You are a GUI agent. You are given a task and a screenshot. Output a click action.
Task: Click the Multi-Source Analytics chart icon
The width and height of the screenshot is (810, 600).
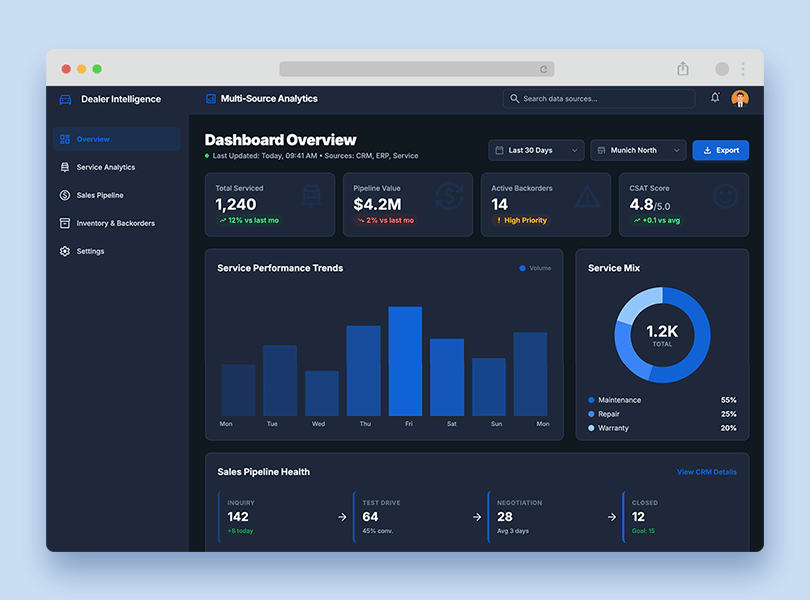click(x=211, y=99)
